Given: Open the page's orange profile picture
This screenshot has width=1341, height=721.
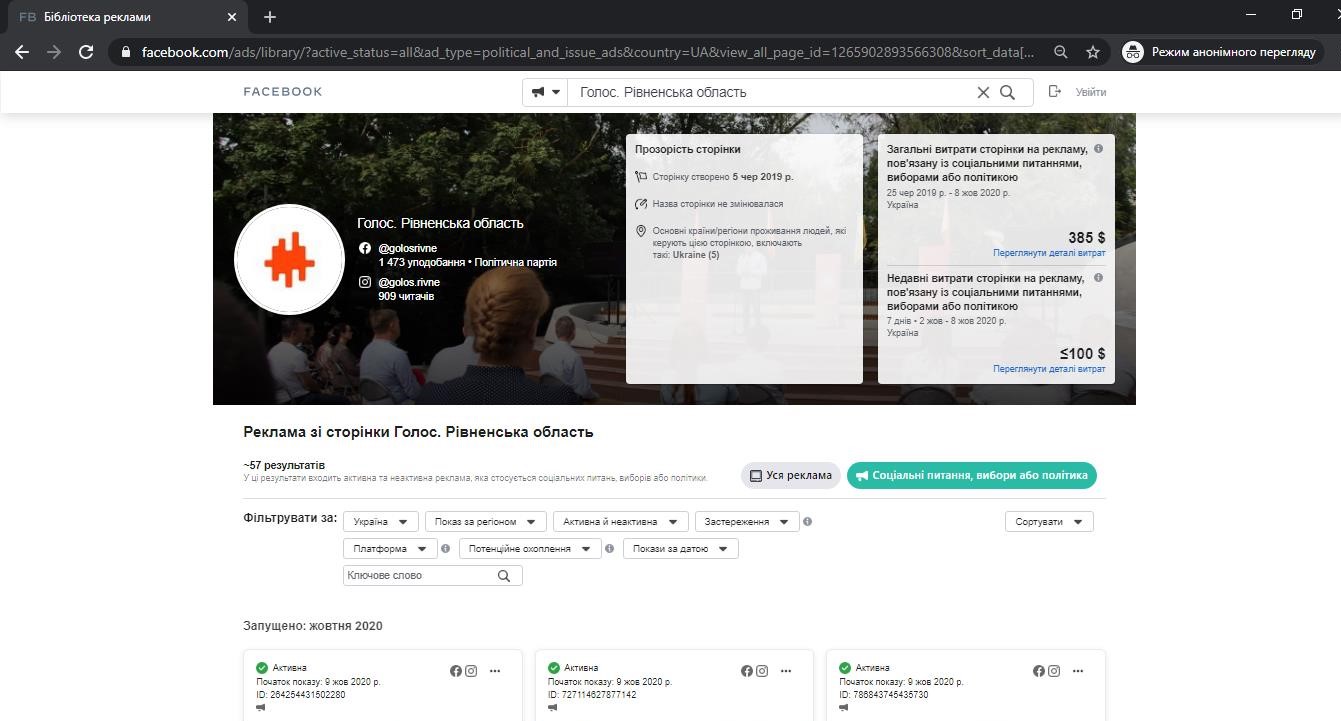Looking at the screenshot, I should tap(289, 260).
